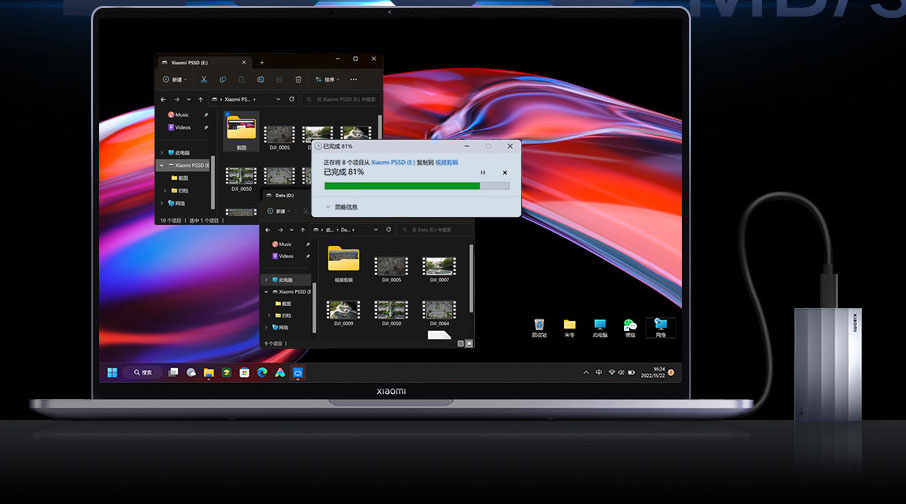Click the green copy progress bar
This screenshot has height=504, width=906.
[402, 185]
